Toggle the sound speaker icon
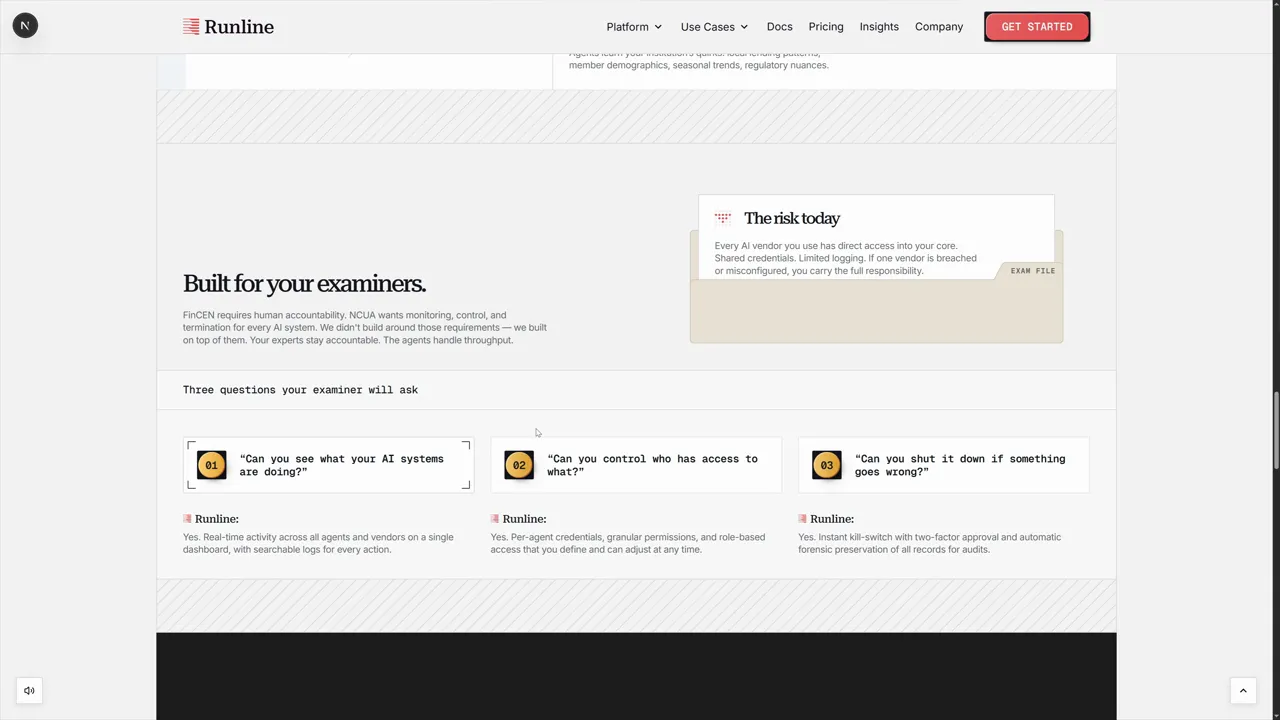 (x=29, y=690)
